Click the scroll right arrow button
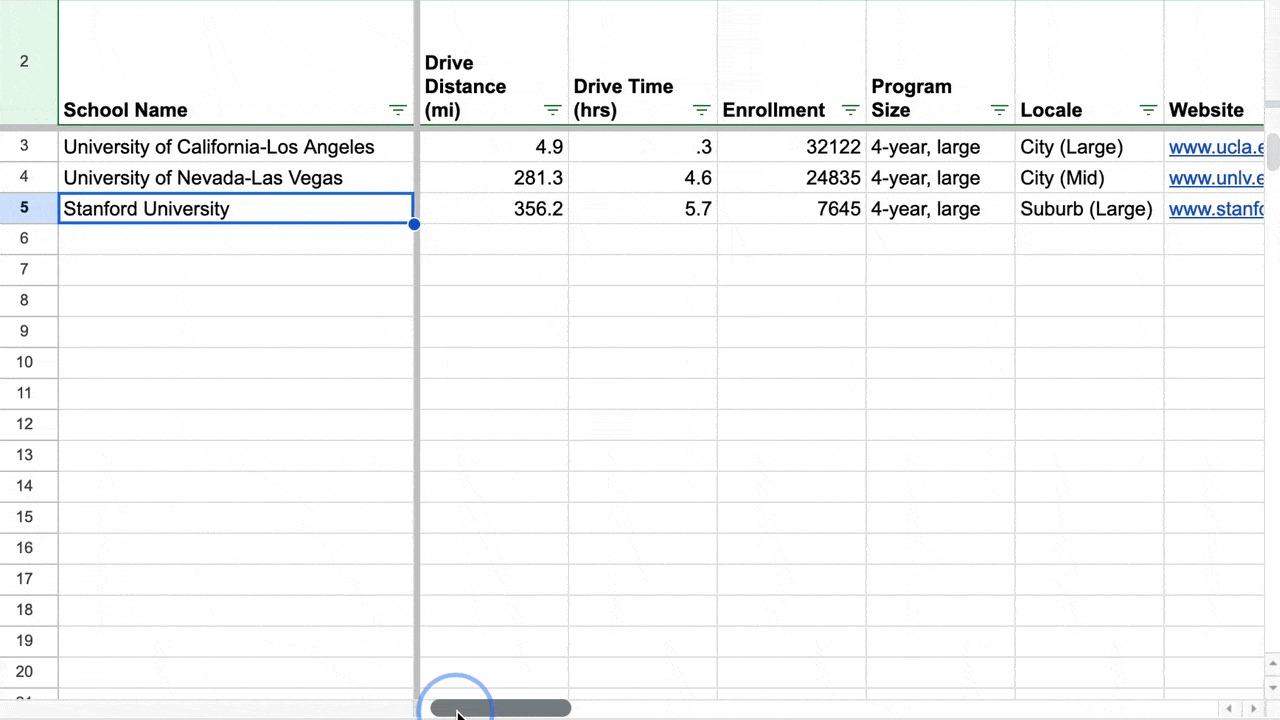 [1253, 708]
